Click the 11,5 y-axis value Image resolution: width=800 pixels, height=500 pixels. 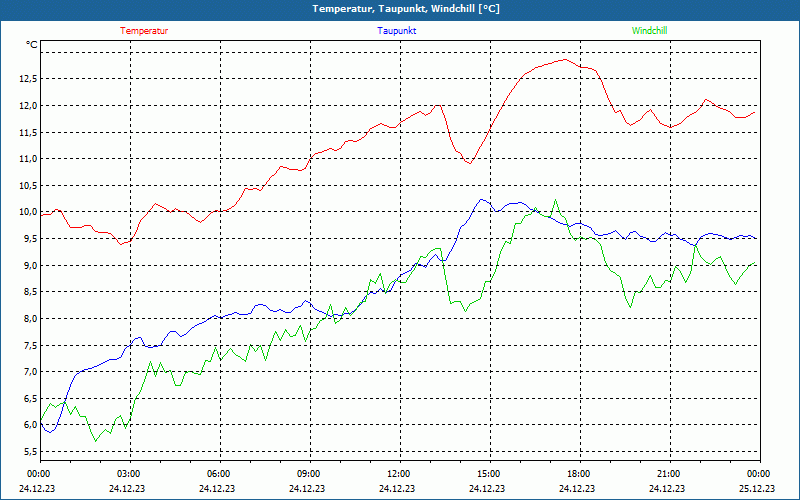point(28,132)
